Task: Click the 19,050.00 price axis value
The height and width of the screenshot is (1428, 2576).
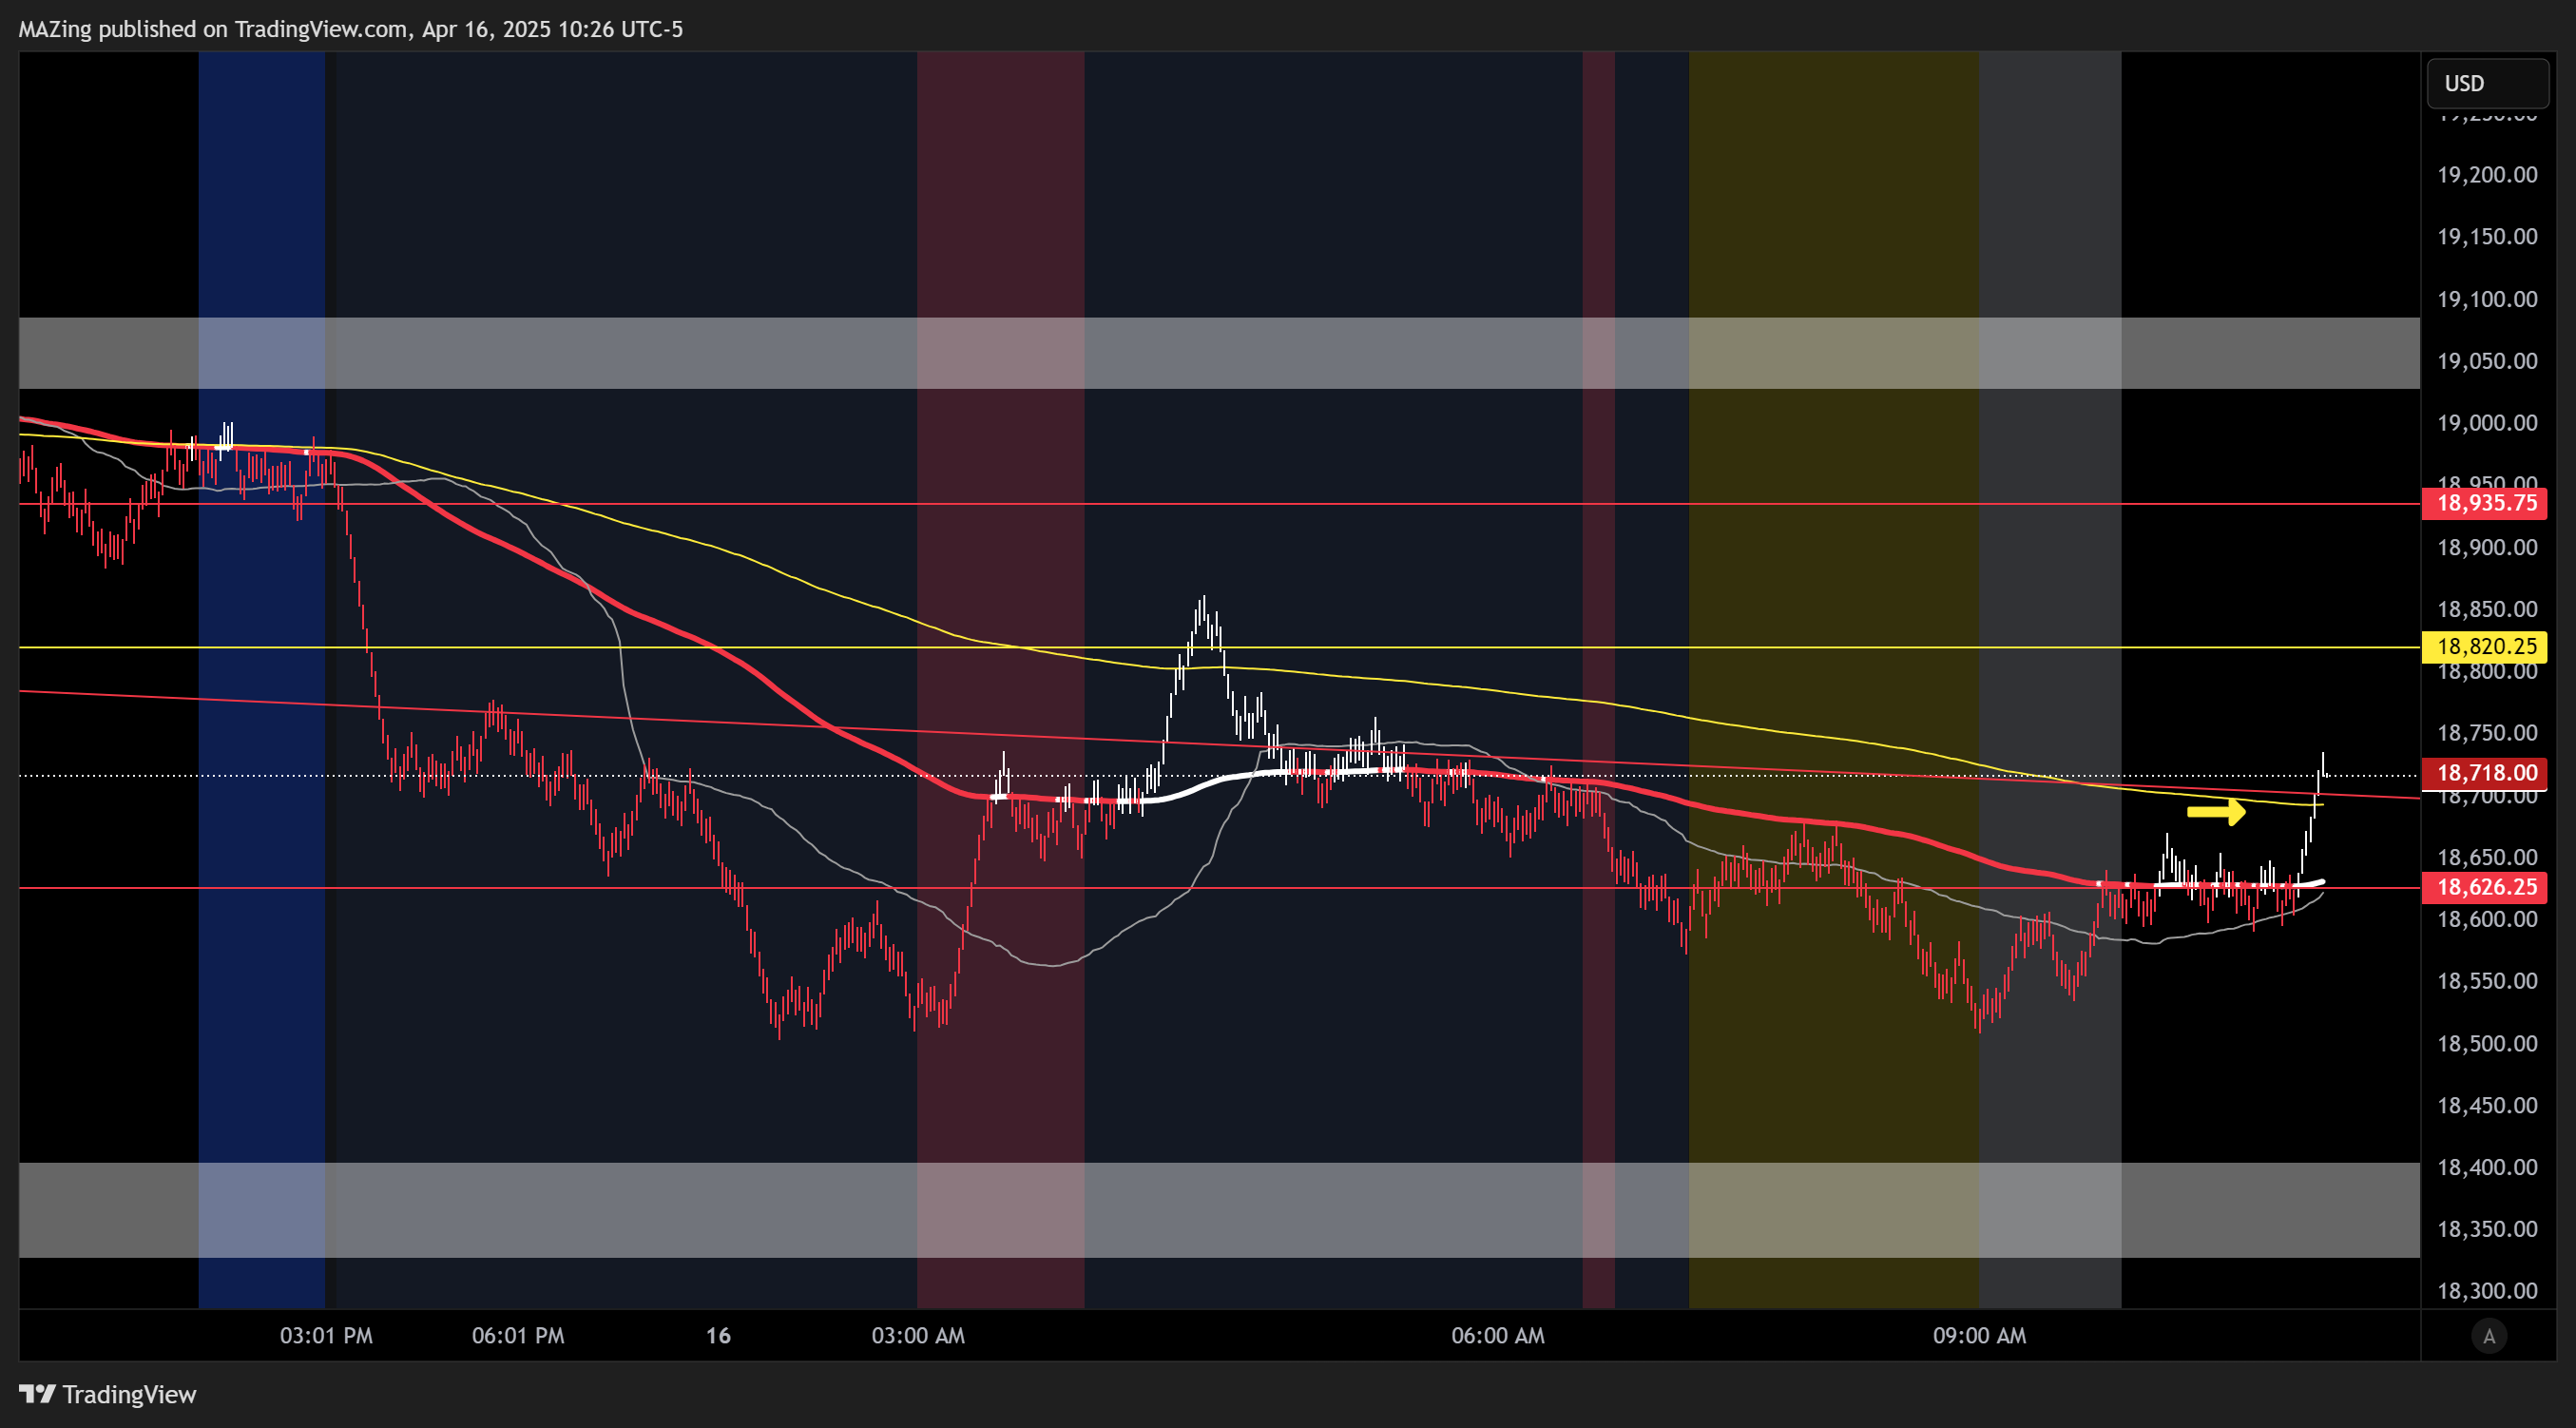Action: 2487,361
